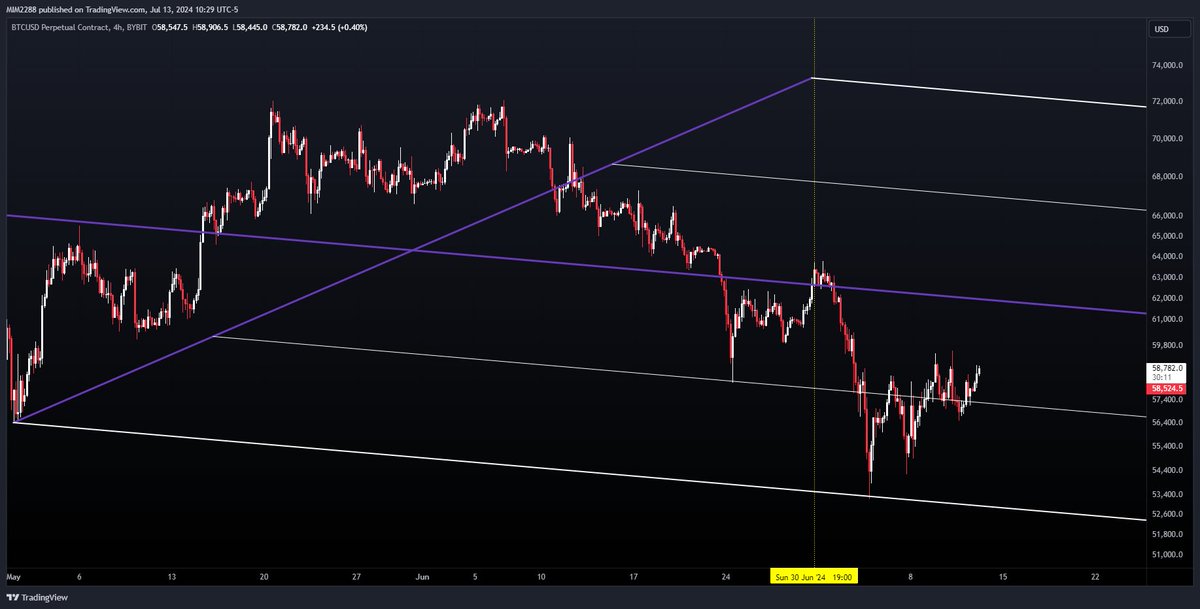Click the 53,400.0 price axis label
The width and height of the screenshot is (1200, 609).
pyautogui.click(x=1169, y=495)
